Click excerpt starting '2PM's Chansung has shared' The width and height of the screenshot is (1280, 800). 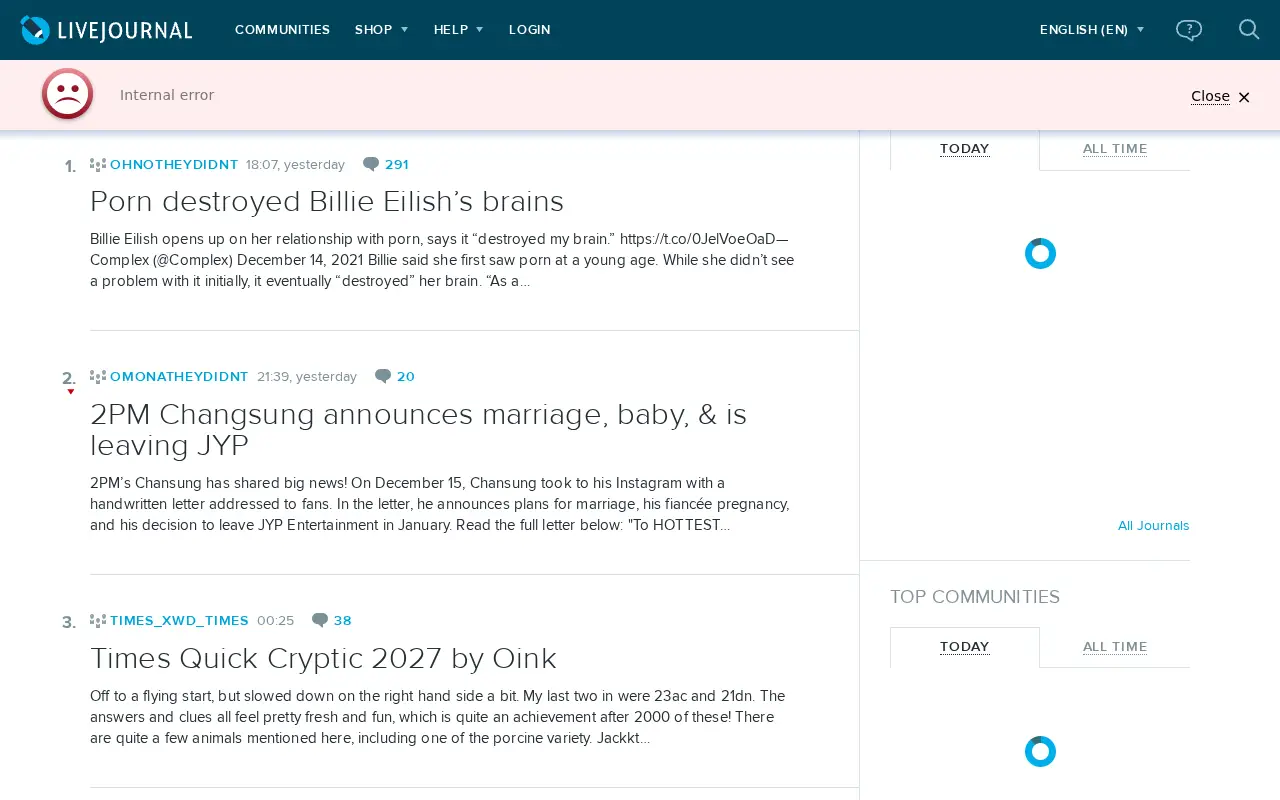[440, 504]
